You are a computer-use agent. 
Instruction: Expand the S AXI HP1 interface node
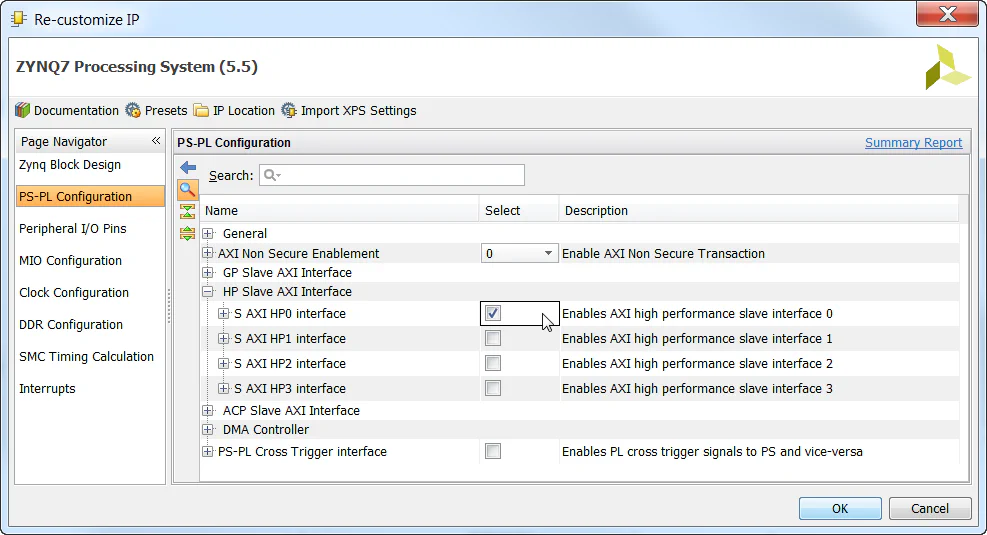pos(223,339)
